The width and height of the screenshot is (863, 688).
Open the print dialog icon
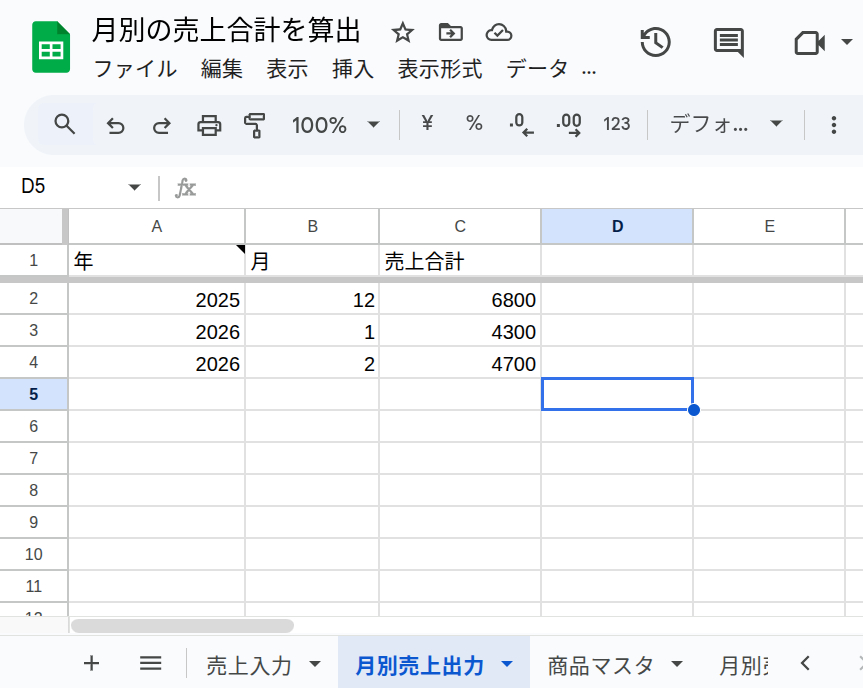point(207,124)
